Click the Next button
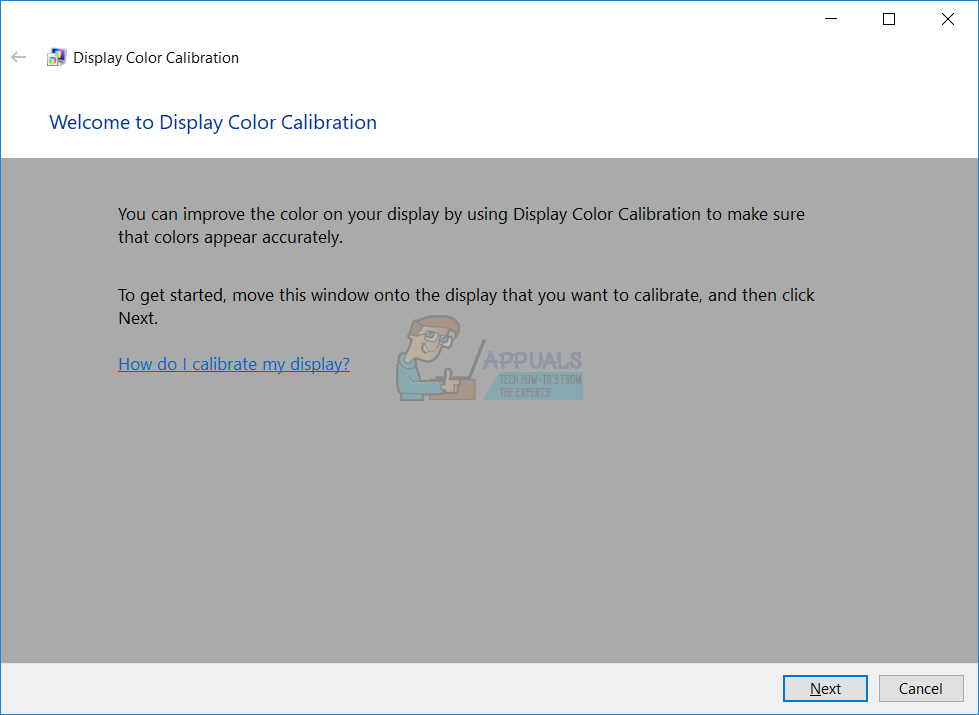The width and height of the screenshot is (979, 715). click(x=825, y=688)
